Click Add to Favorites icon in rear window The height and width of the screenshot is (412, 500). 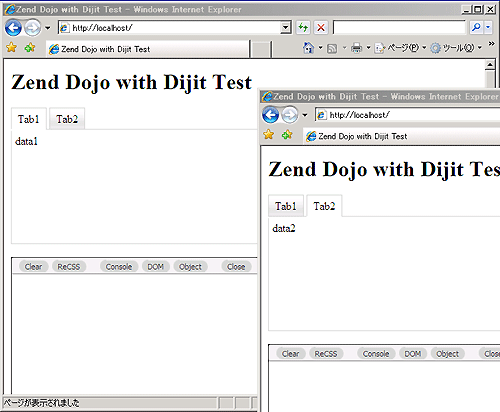pyautogui.click(x=30, y=48)
